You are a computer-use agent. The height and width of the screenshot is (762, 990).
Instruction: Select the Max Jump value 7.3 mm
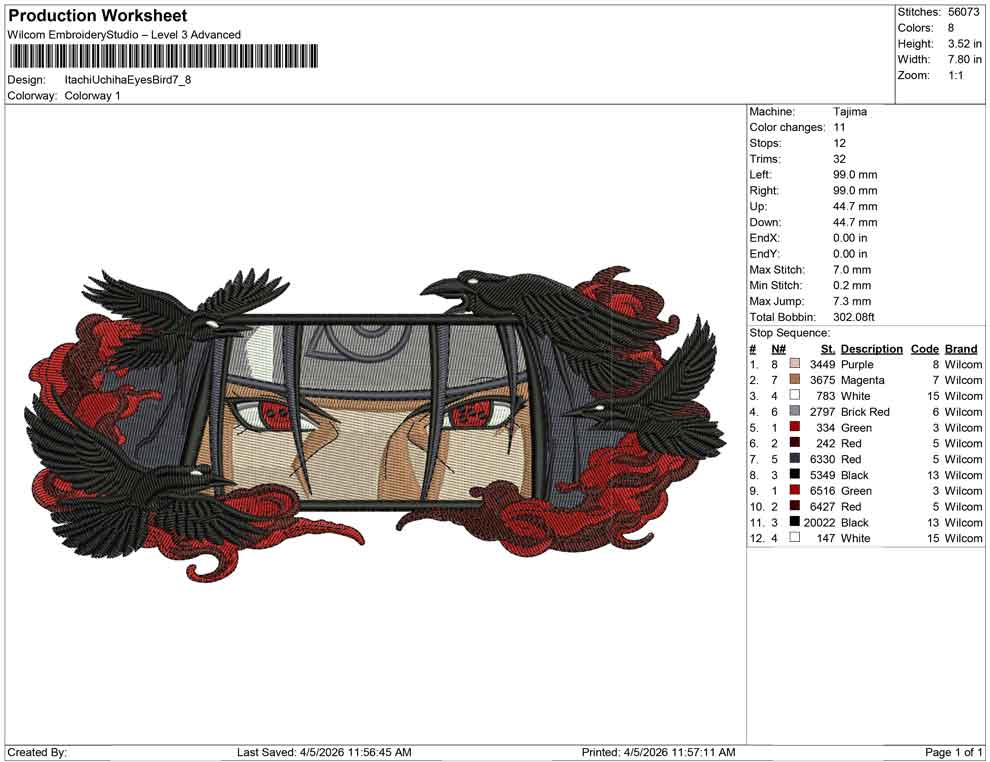click(x=852, y=301)
